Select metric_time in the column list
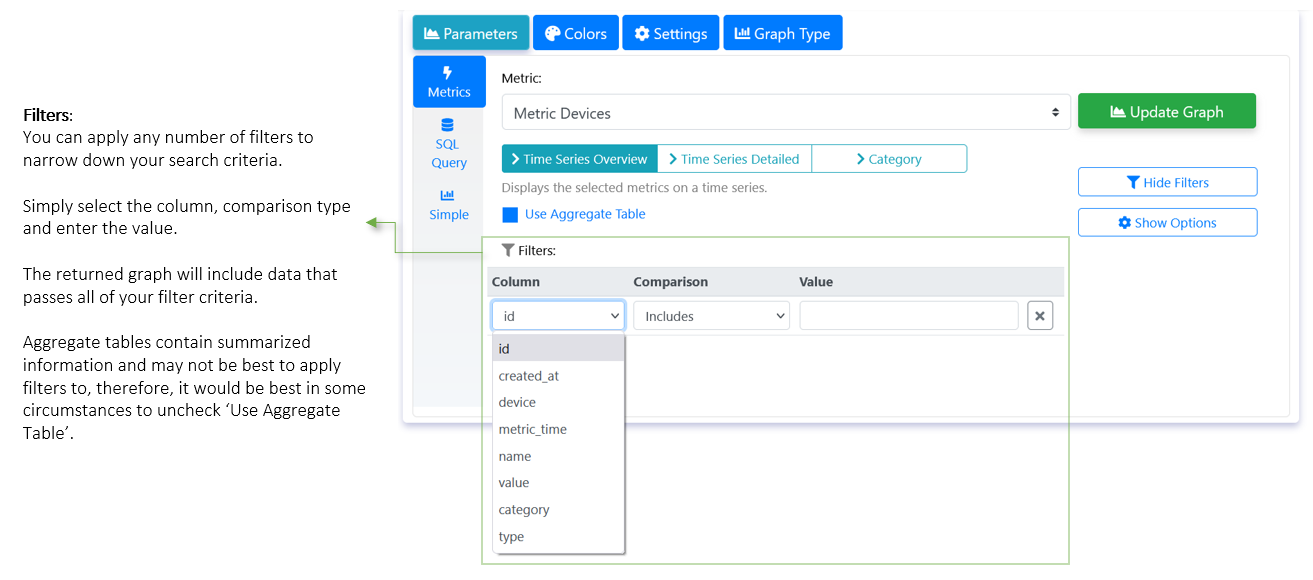The image size is (1313, 580). coord(558,429)
